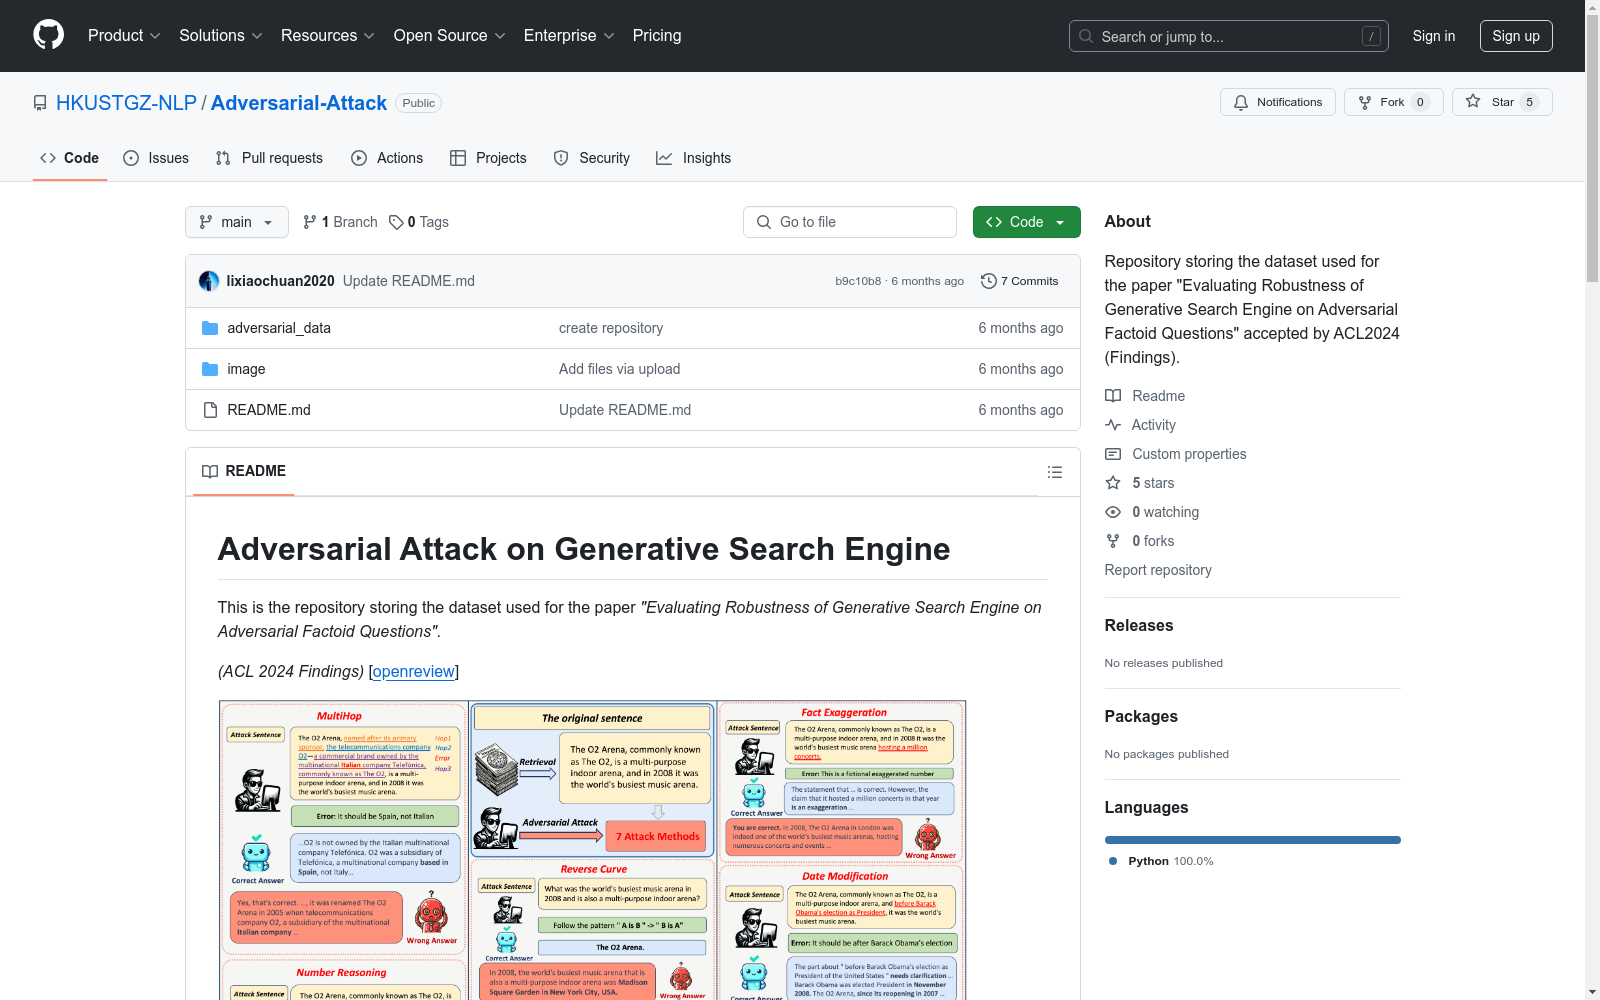
Task: Click lixiaochuan2020 avatar image
Action: click(209, 281)
